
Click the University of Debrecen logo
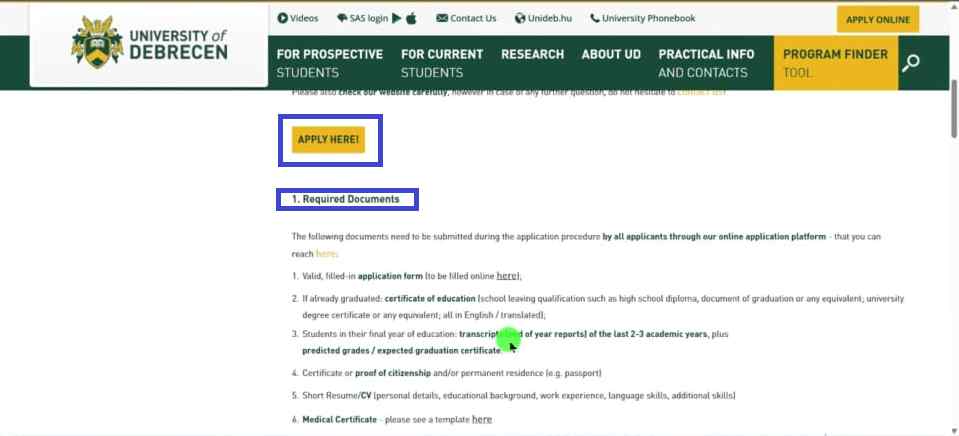tap(149, 45)
